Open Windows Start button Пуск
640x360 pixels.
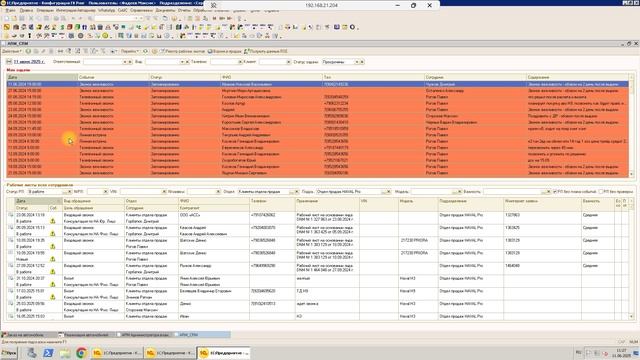coord(9,353)
